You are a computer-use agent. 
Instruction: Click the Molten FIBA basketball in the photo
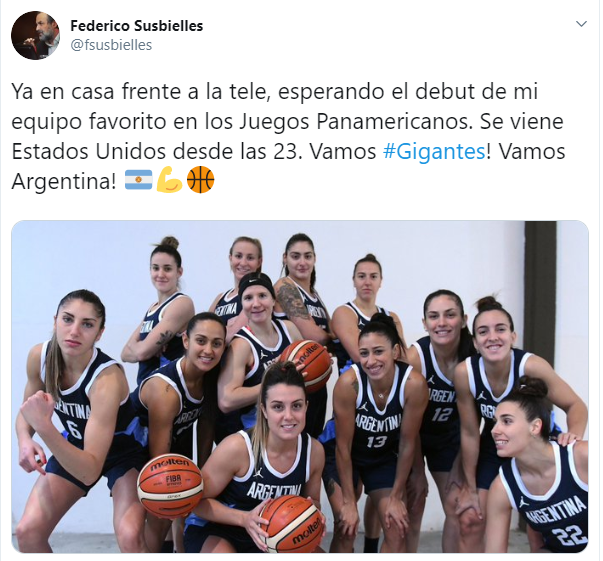[170, 485]
